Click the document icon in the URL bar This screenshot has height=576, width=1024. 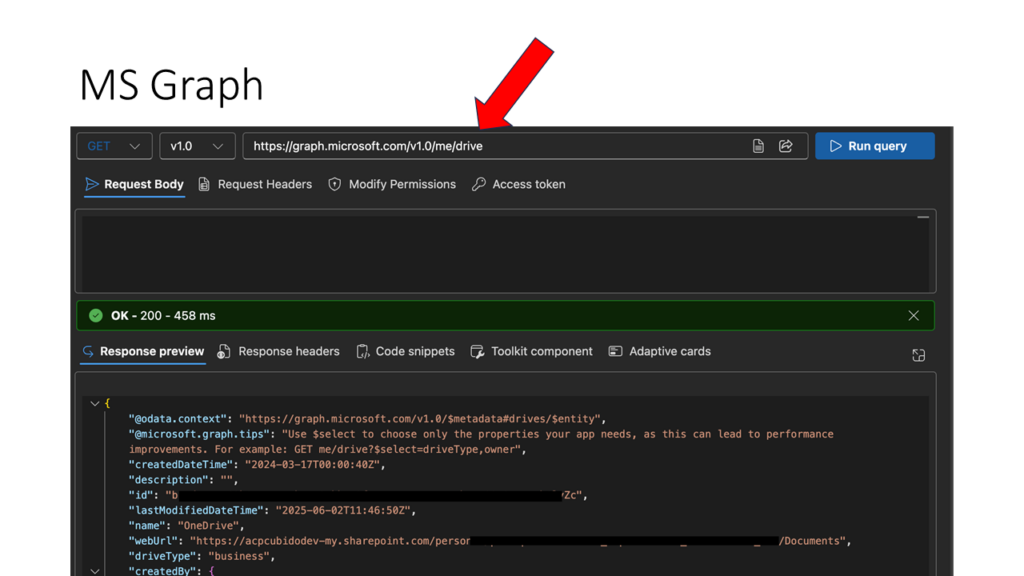[x=758, y=146]
